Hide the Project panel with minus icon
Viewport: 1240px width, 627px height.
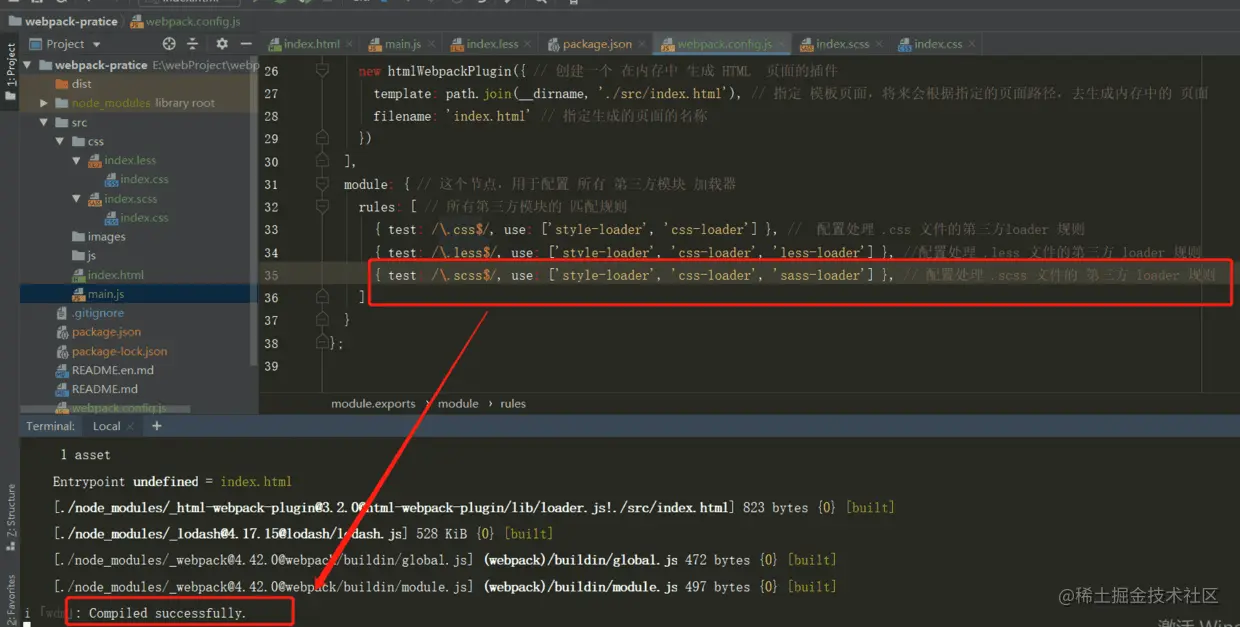(246, 44)
